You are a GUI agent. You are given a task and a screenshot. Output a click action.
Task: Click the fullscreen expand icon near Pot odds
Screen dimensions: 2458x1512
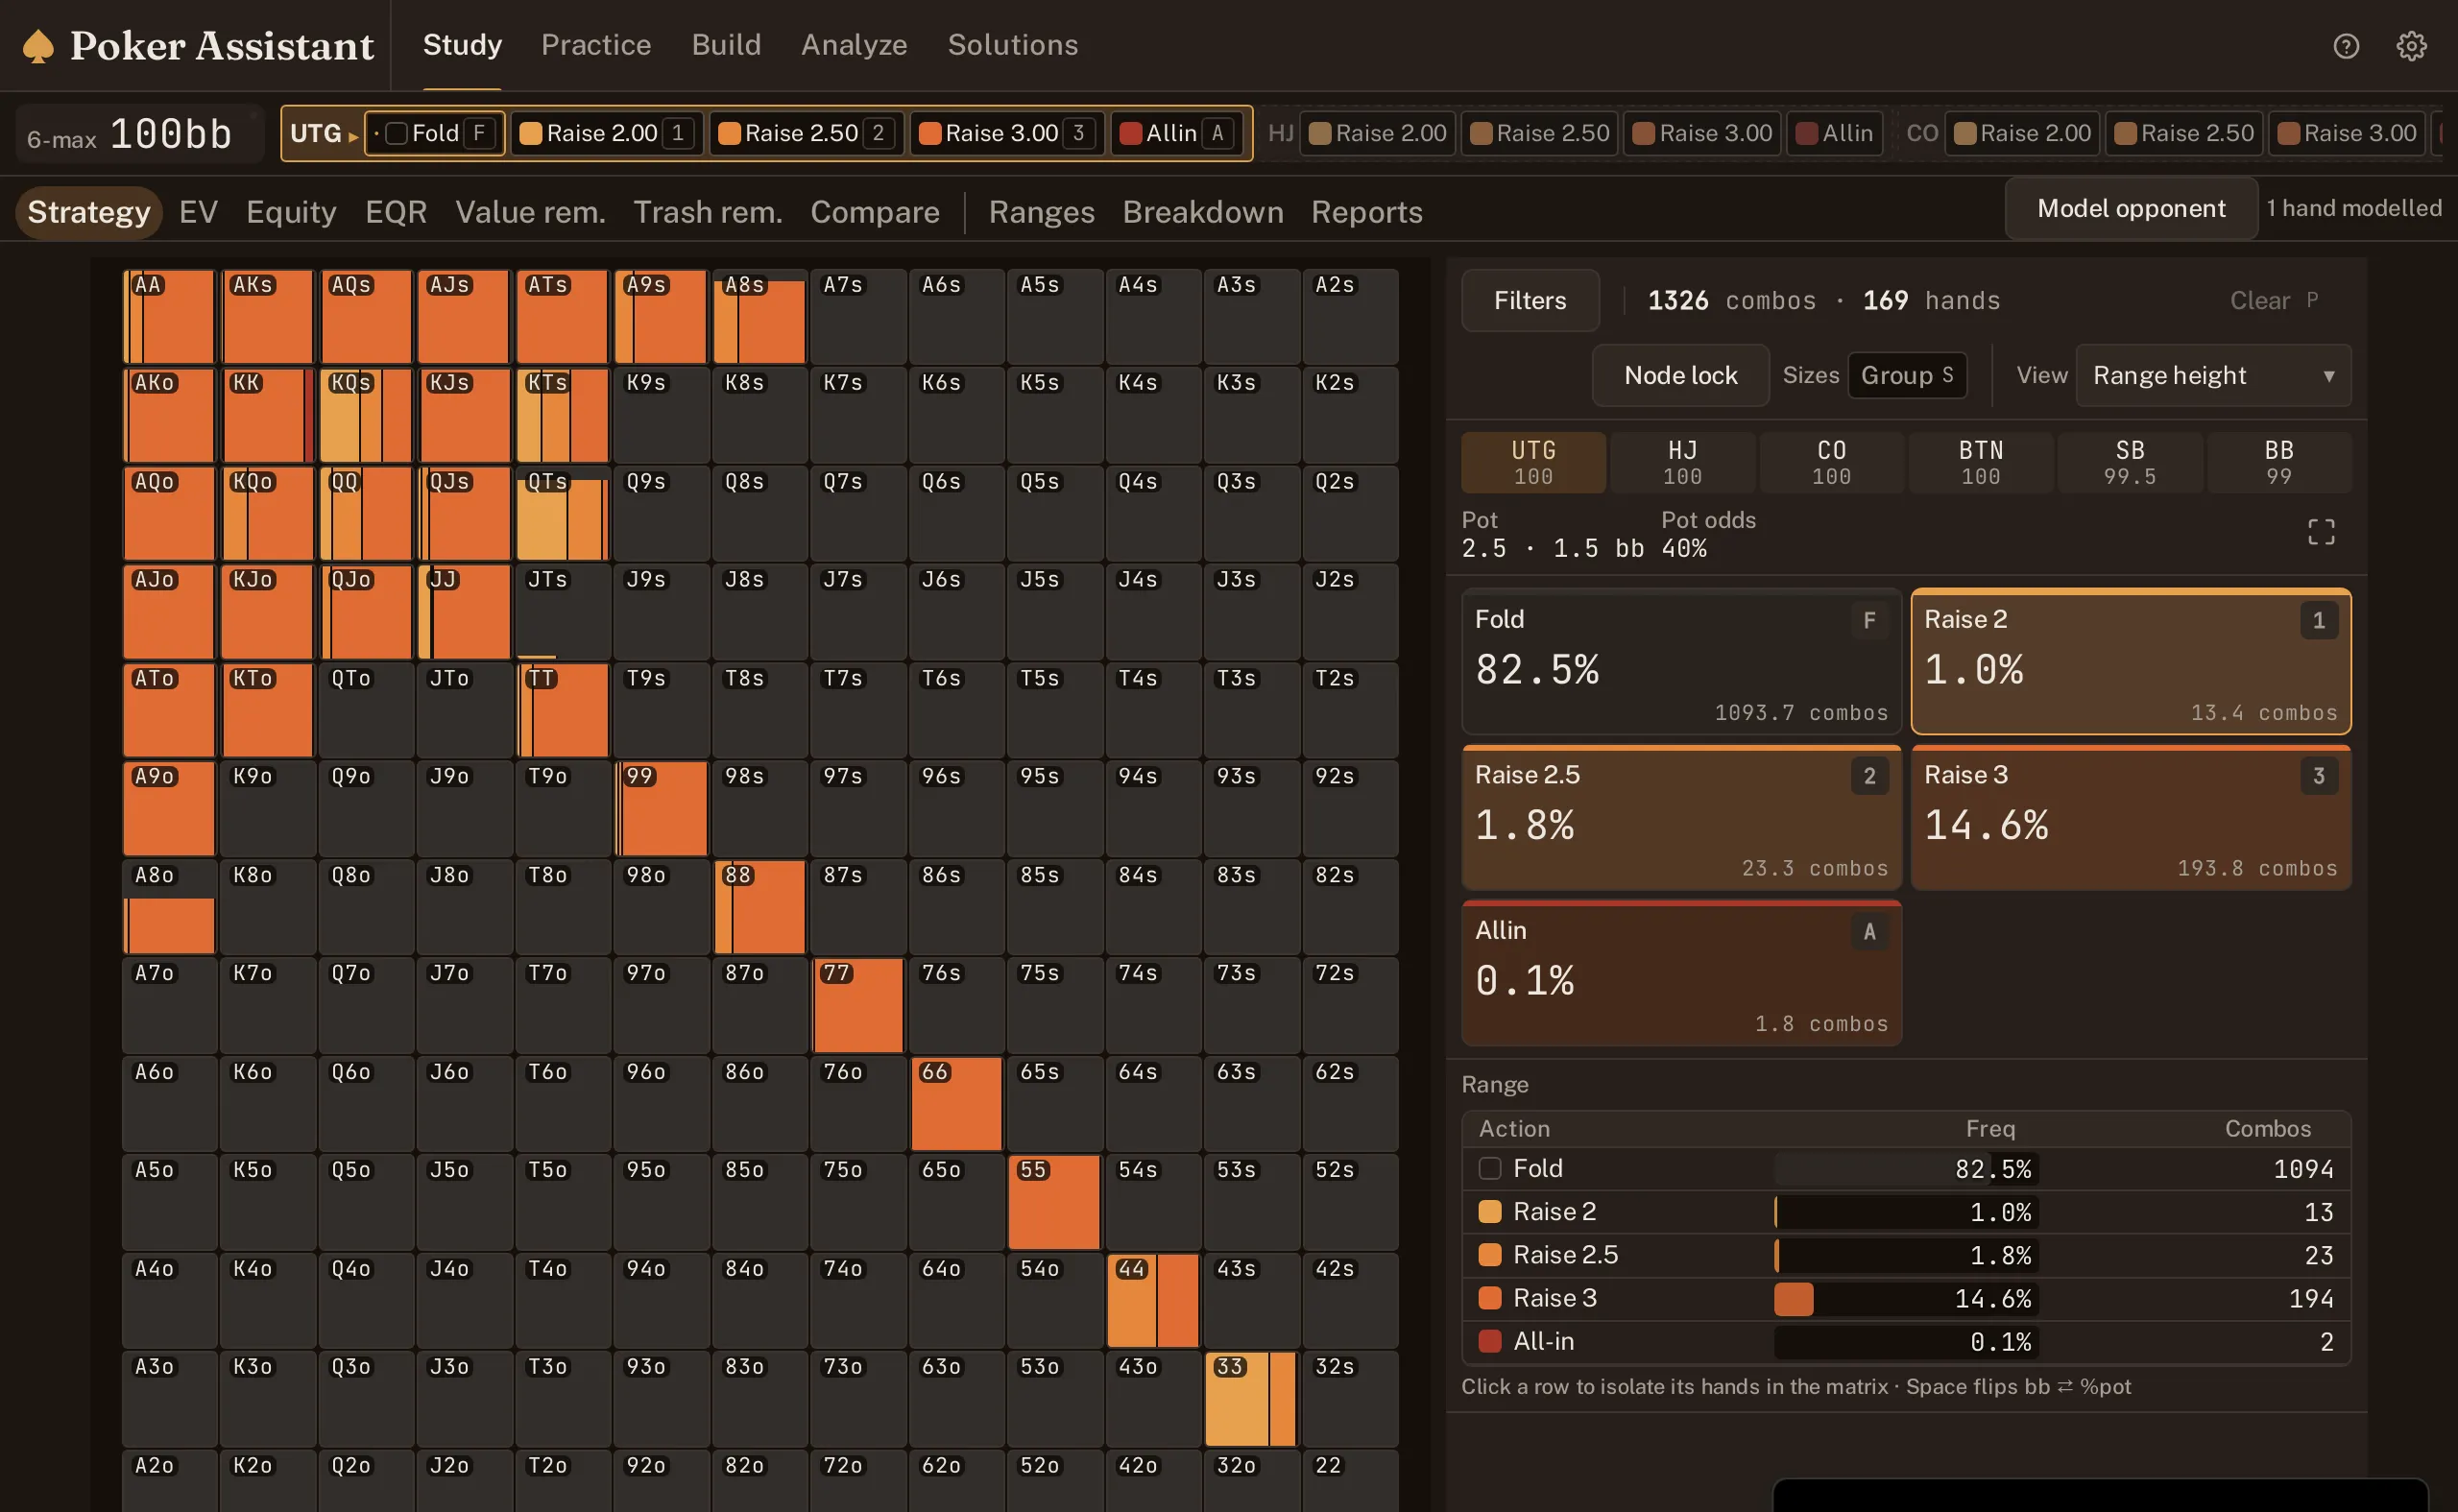(x=2321, y=532)
